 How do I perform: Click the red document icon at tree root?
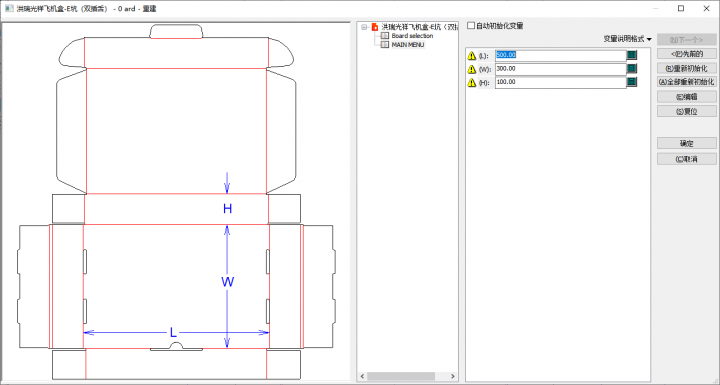[x=375, y=27]
